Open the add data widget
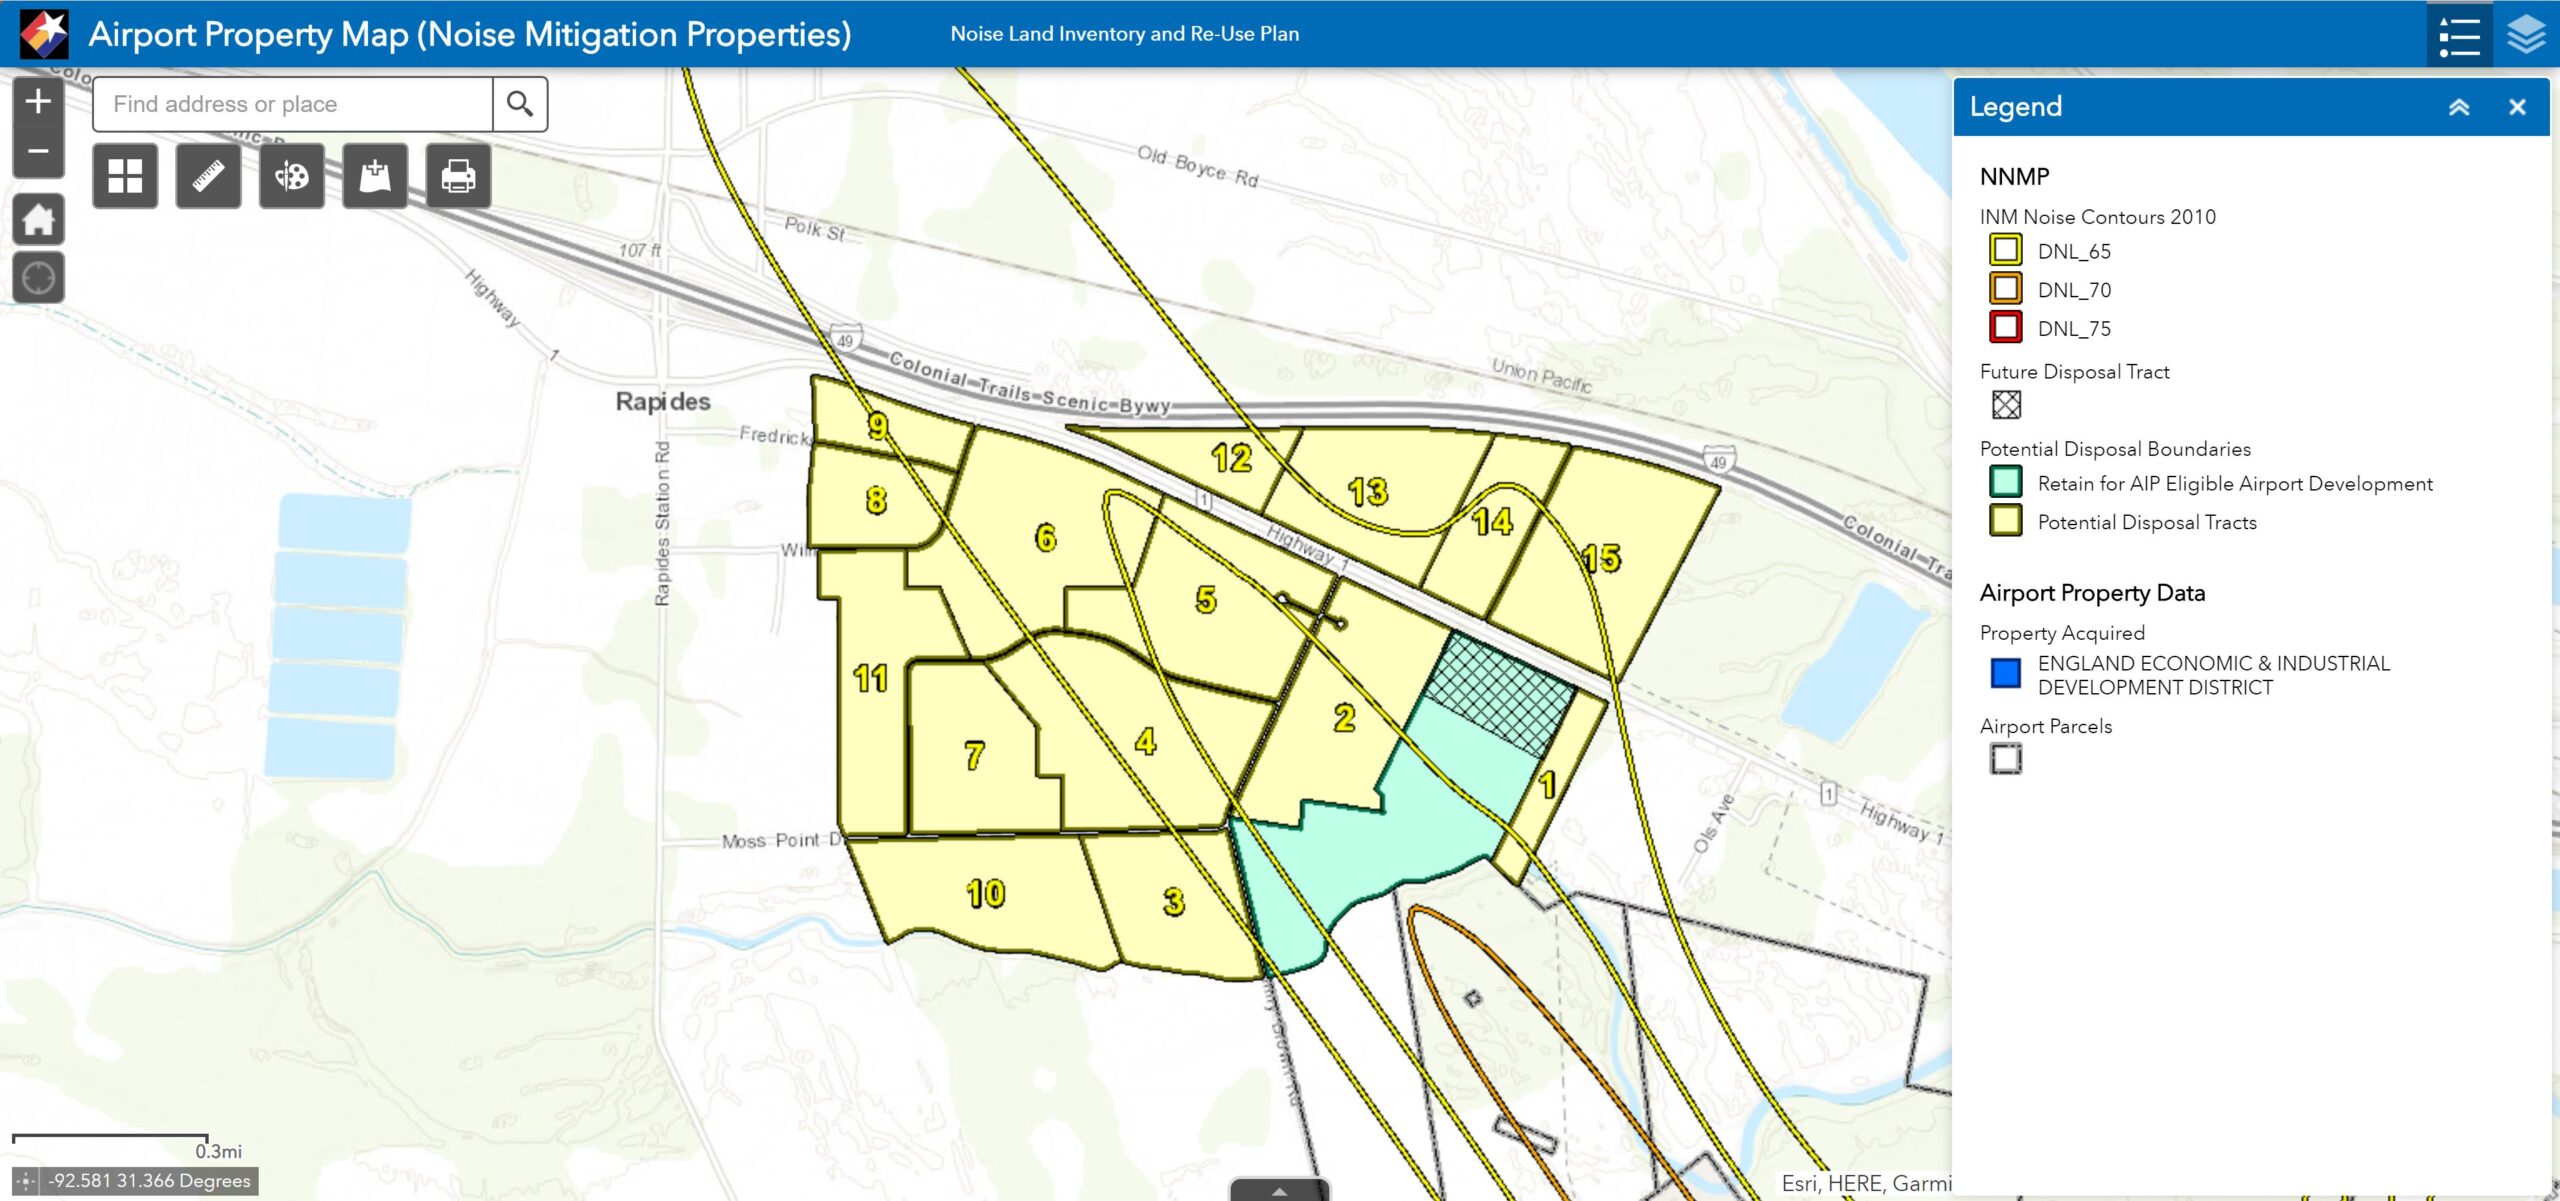Image resolution: width=2560 pixels, height=1201 pixels. (x=375, y=176)
